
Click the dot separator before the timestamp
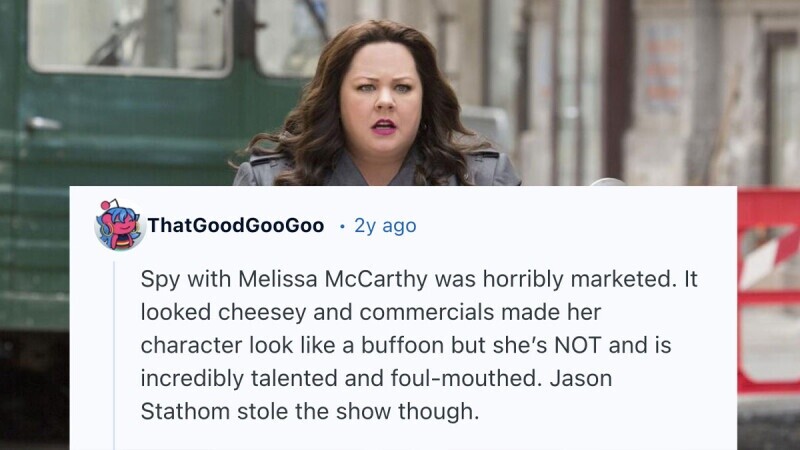click(342, 226)
